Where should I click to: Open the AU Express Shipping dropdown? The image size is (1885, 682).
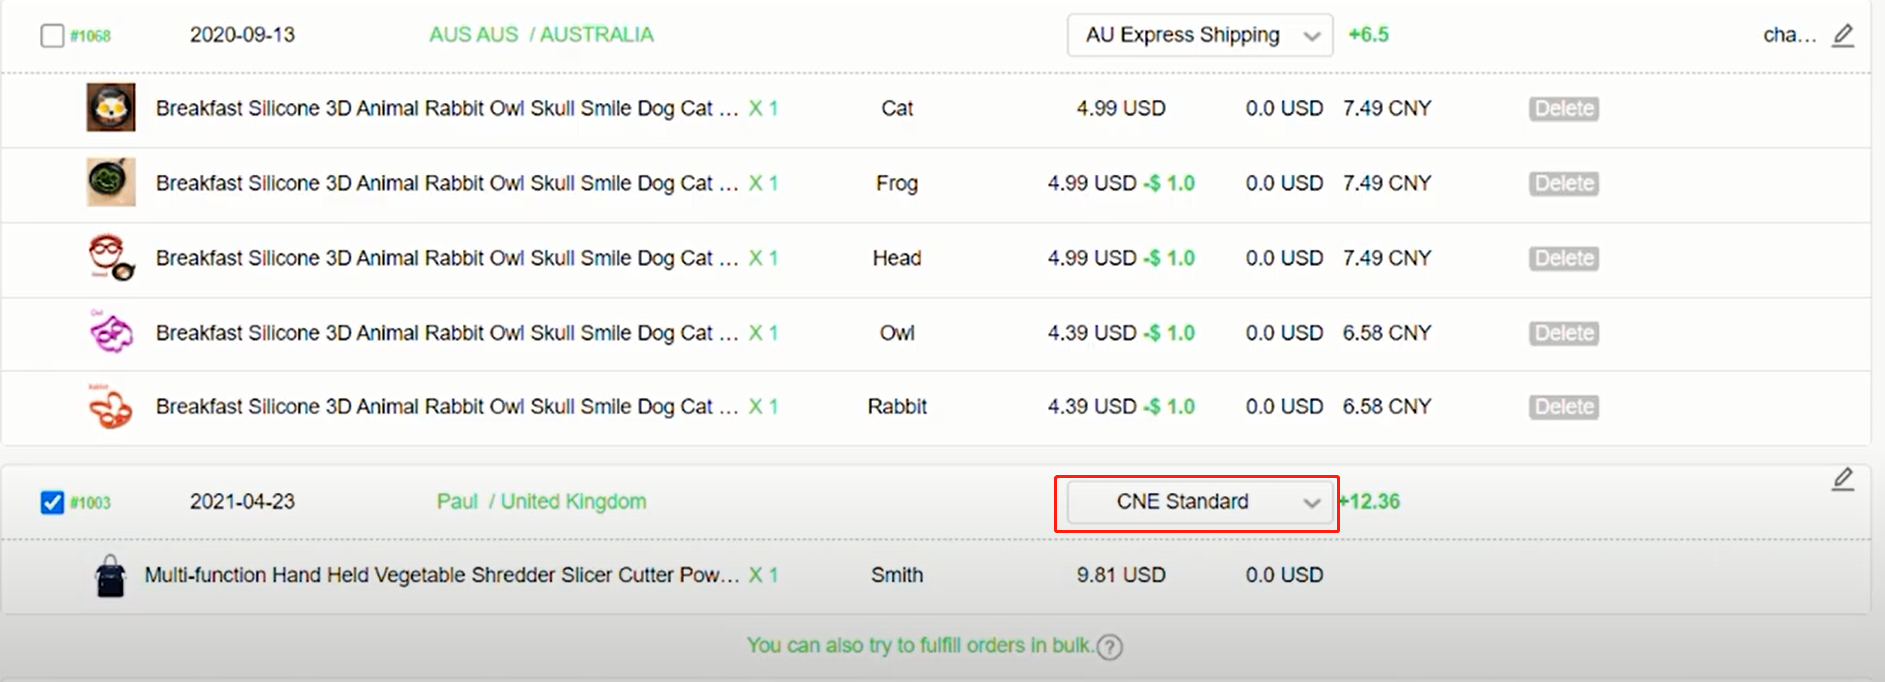(1199, 35)
